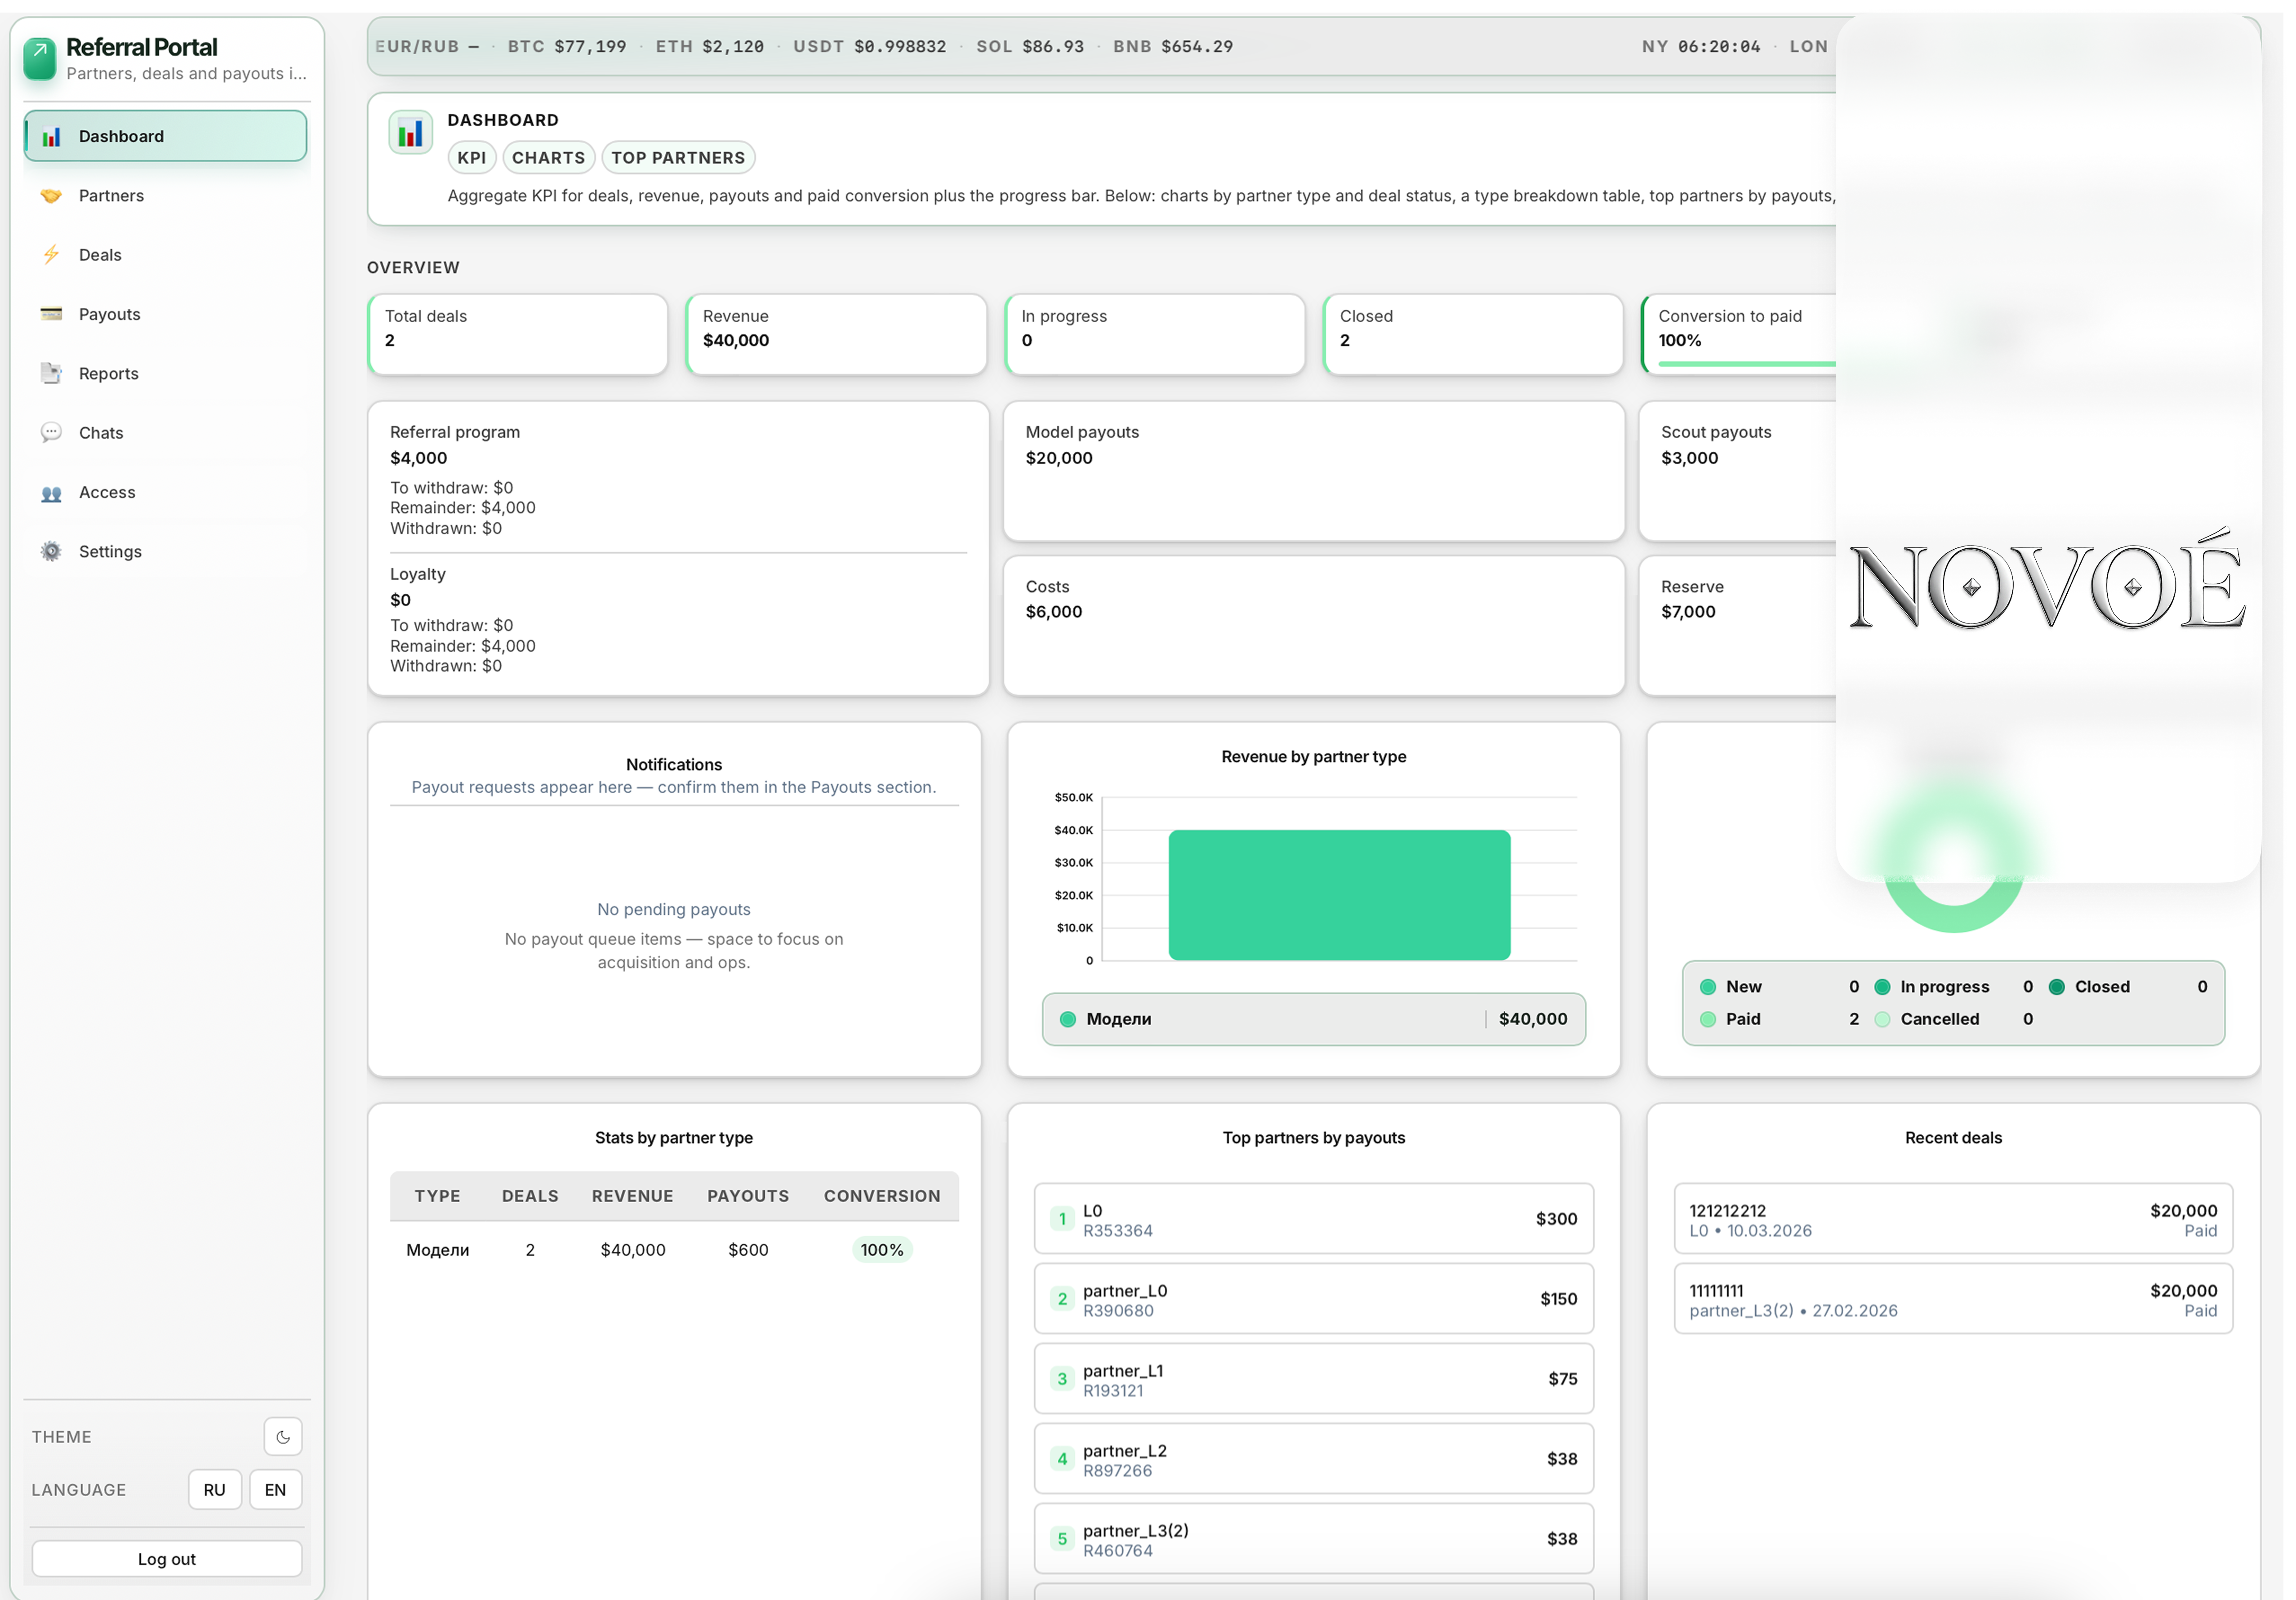Open Partners via handshake icon

51,196
